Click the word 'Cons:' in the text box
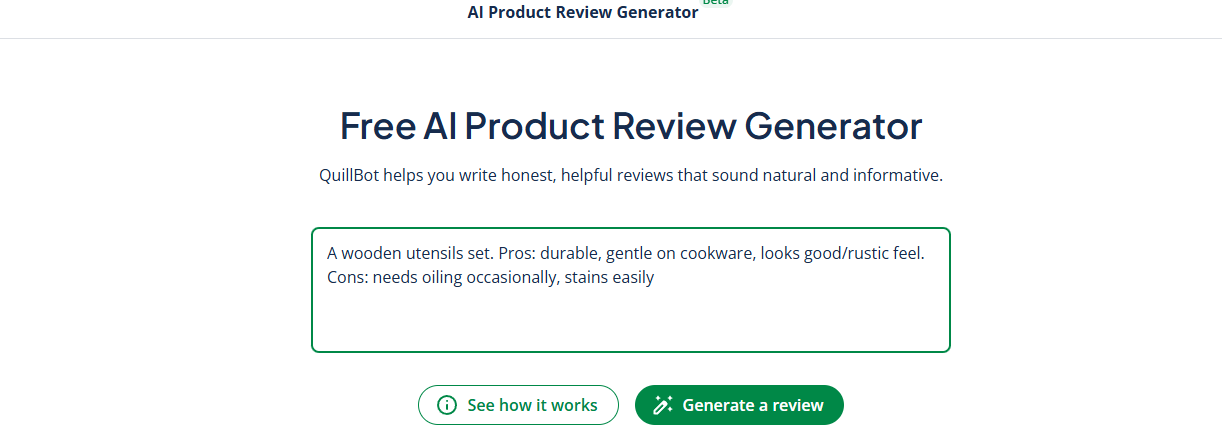1222x437 pixels. [x=348, y=278]
